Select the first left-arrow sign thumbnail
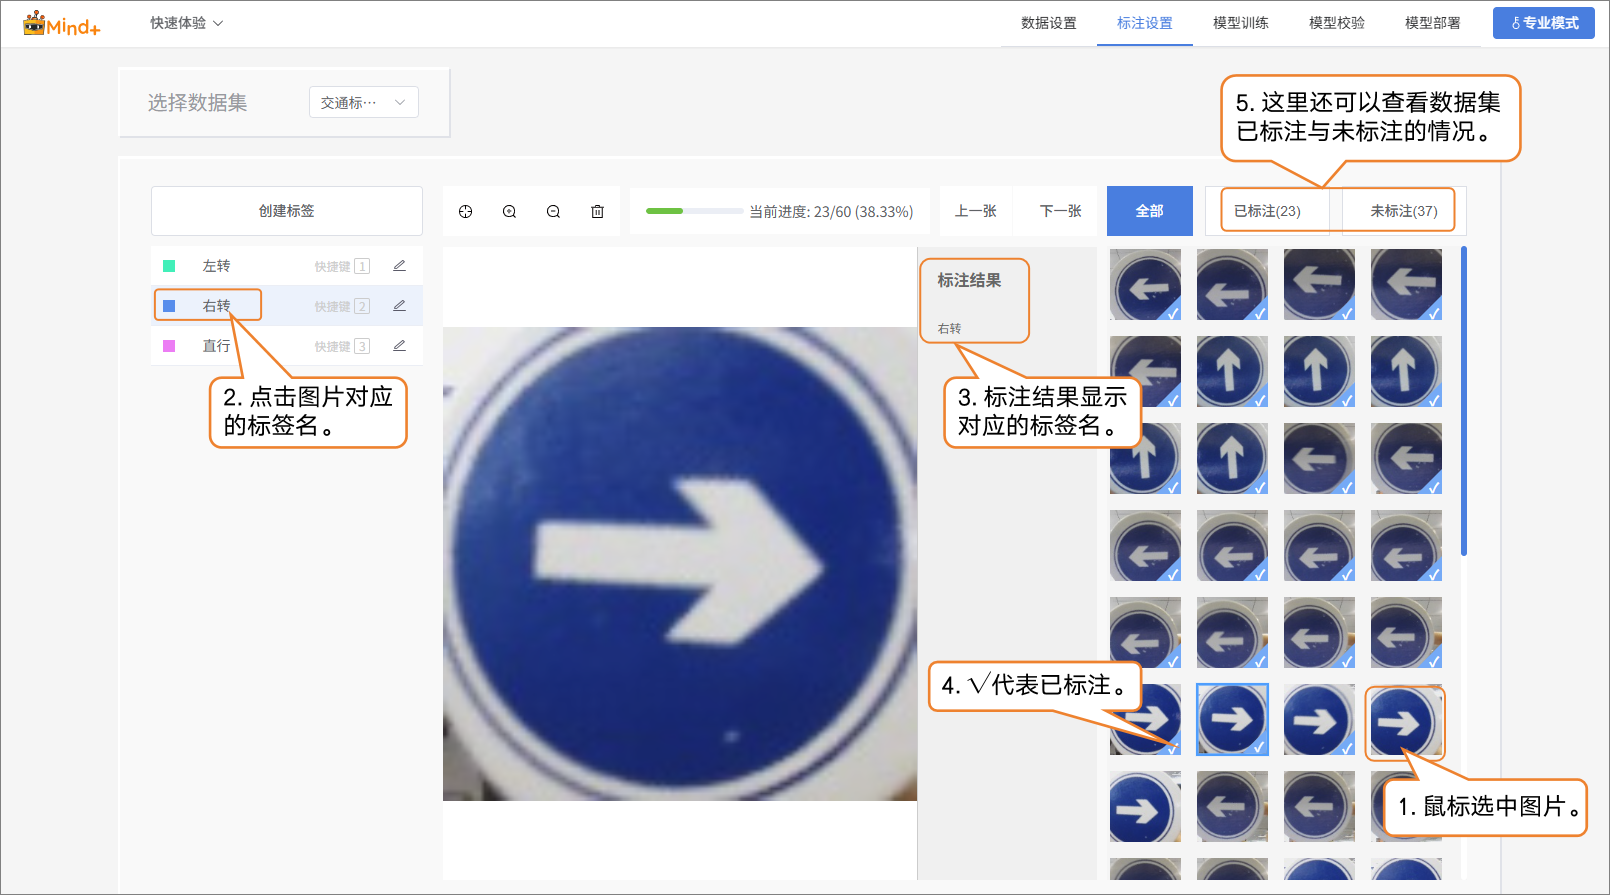 (x=1145, y=285)
